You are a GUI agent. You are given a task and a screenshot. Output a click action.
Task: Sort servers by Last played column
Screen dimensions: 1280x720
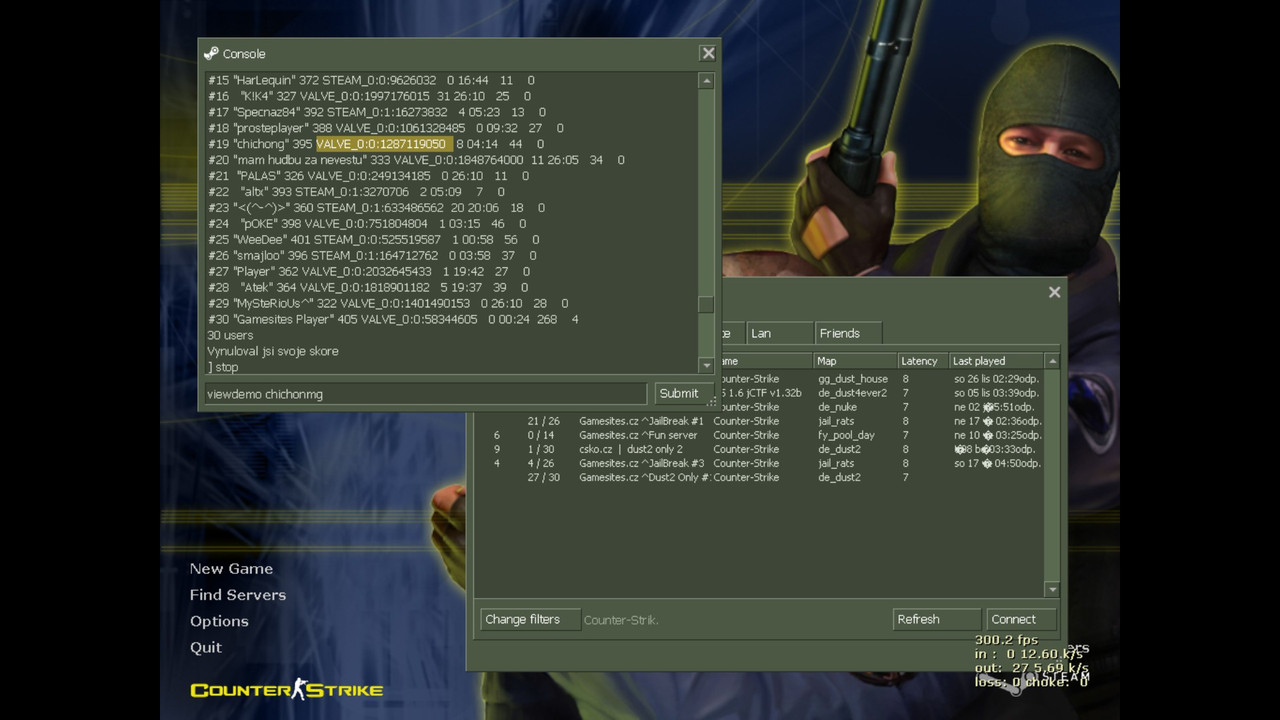(x=997, y=361)
